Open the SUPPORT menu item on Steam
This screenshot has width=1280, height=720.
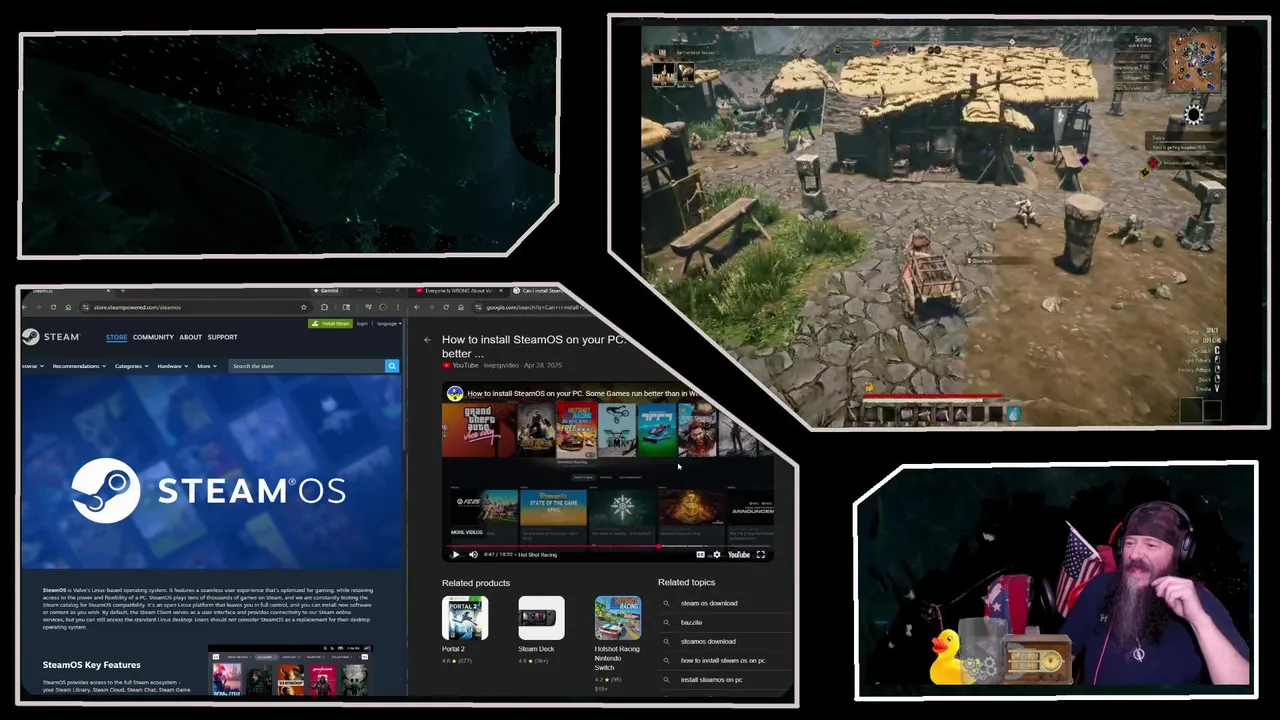[222, 337]
